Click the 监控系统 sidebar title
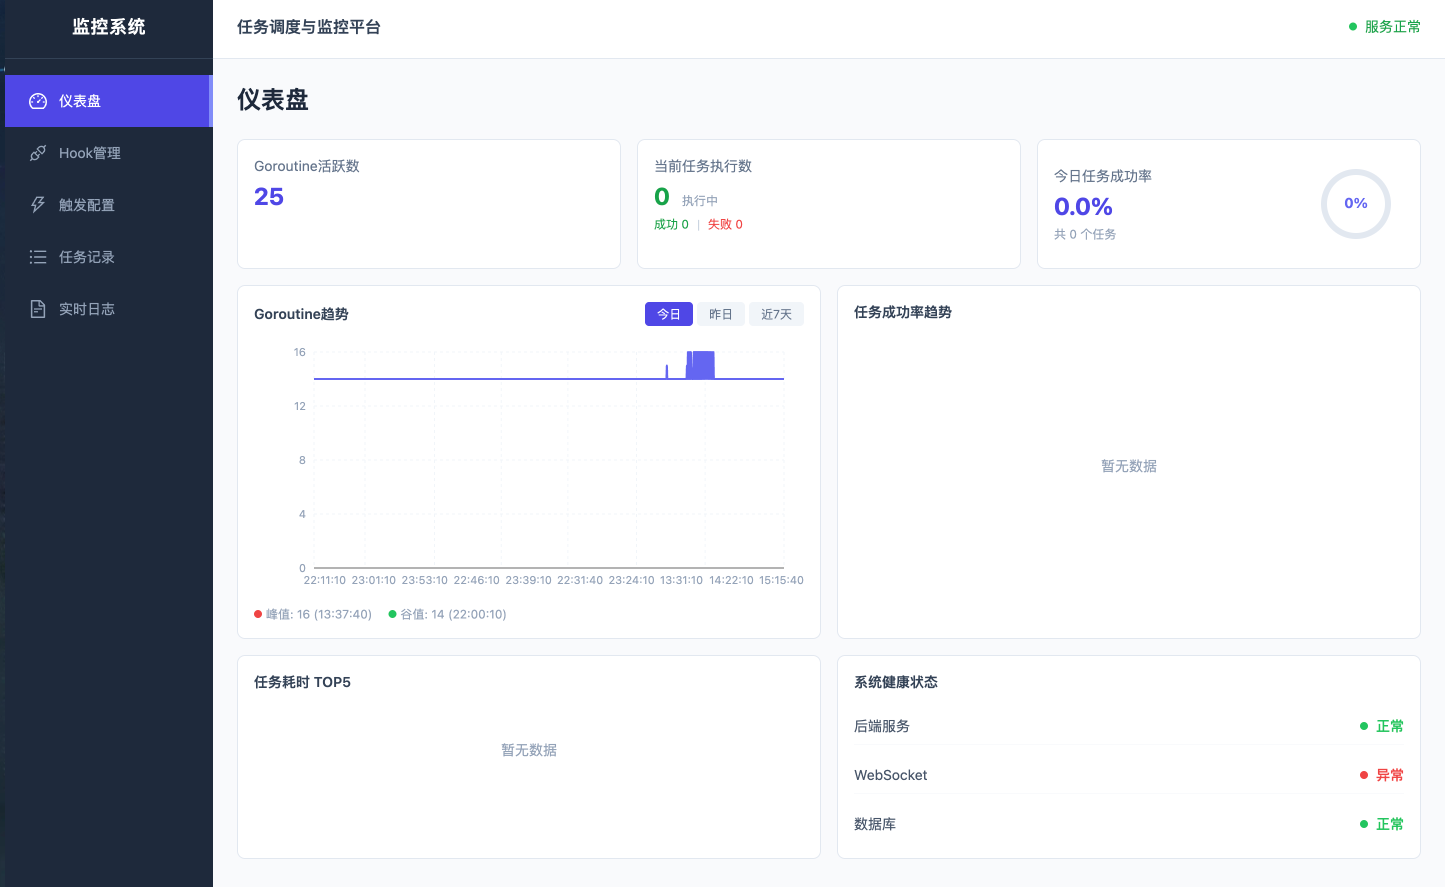 pyautogui.click(x=109, y=27)
